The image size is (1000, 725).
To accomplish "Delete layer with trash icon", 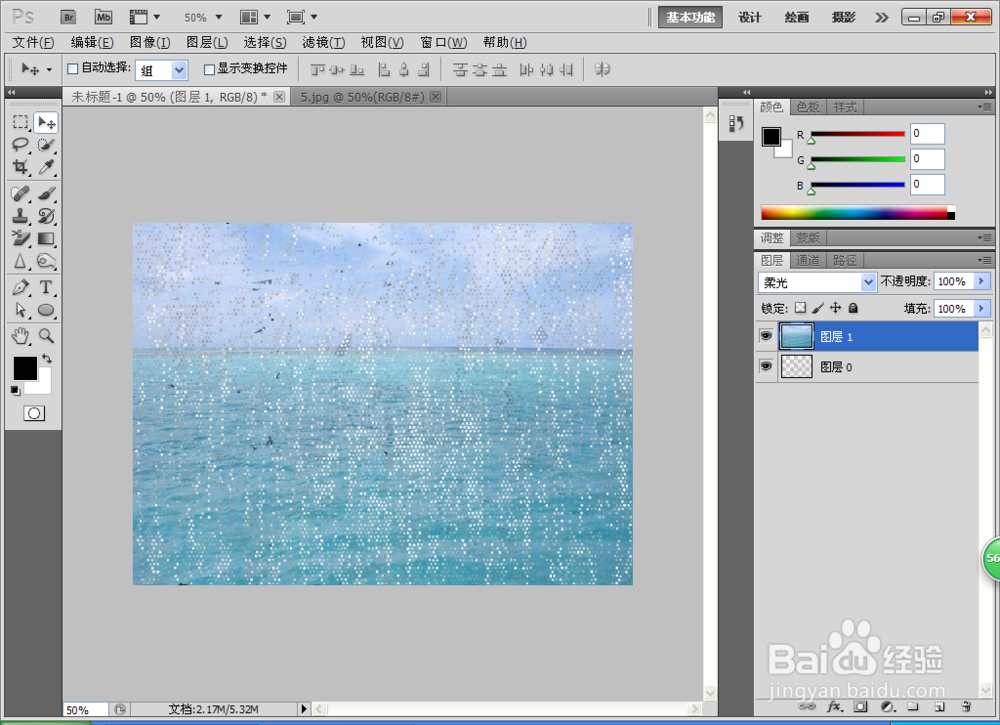I will (966, 707).
